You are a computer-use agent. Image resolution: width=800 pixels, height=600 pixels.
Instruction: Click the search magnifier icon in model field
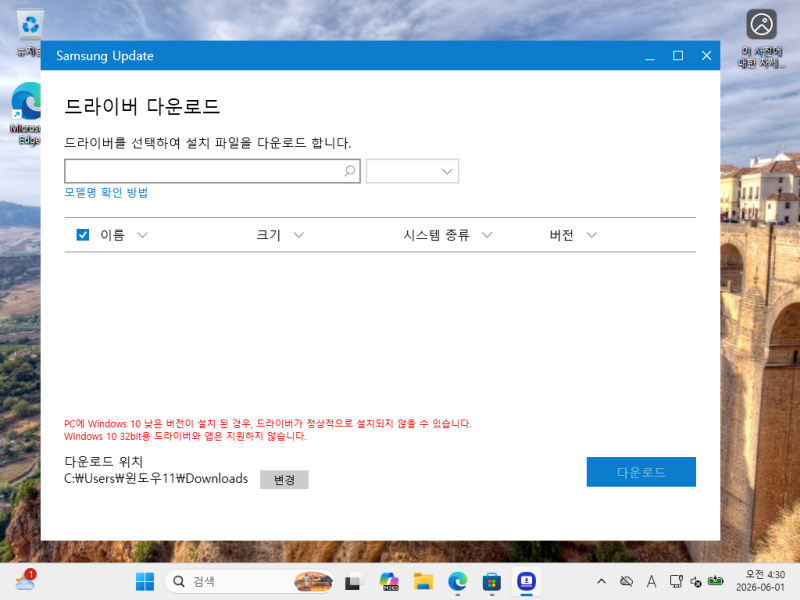(x=349, y=171)
